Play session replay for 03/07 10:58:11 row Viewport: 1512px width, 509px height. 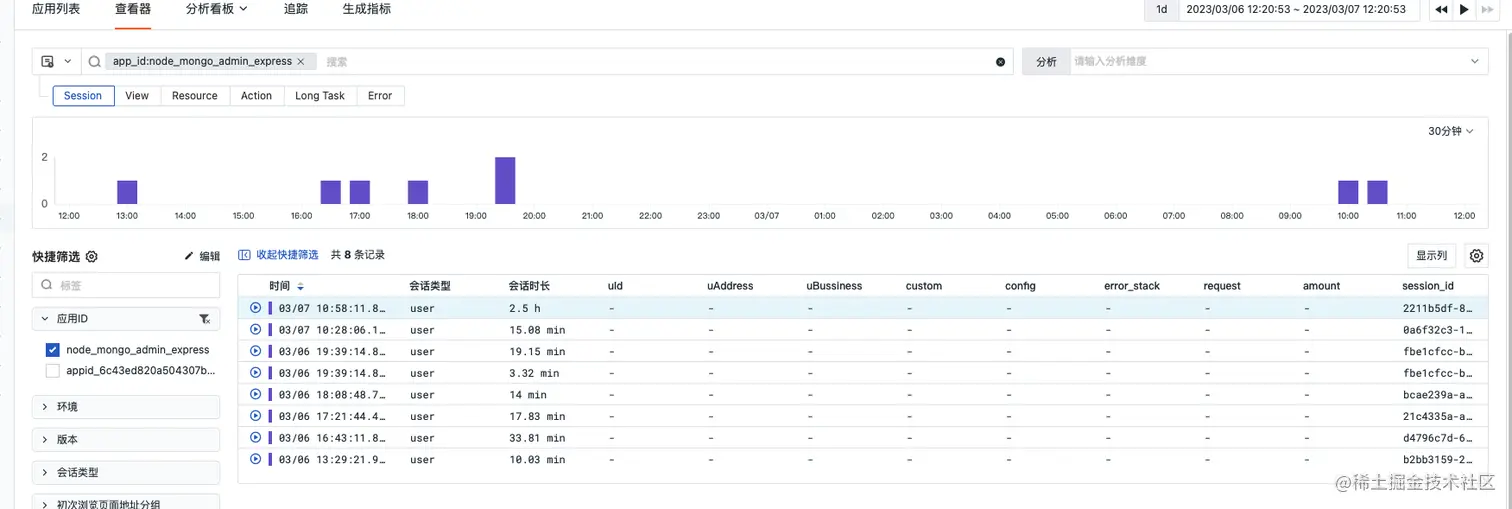[x=255, y=308]
